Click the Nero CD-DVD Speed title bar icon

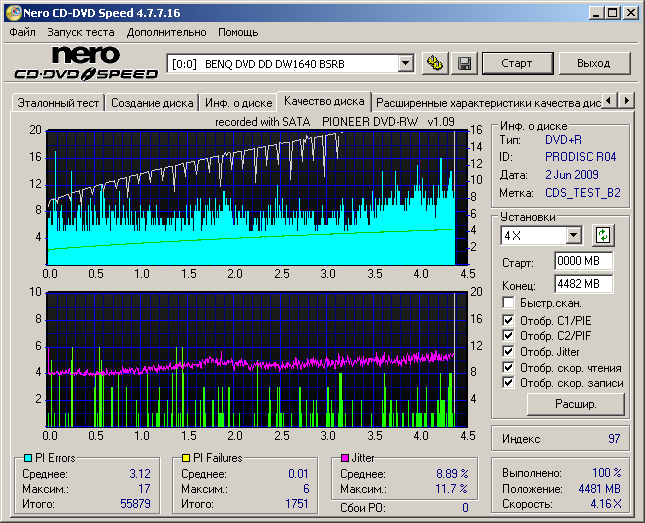tap(12, 12)
